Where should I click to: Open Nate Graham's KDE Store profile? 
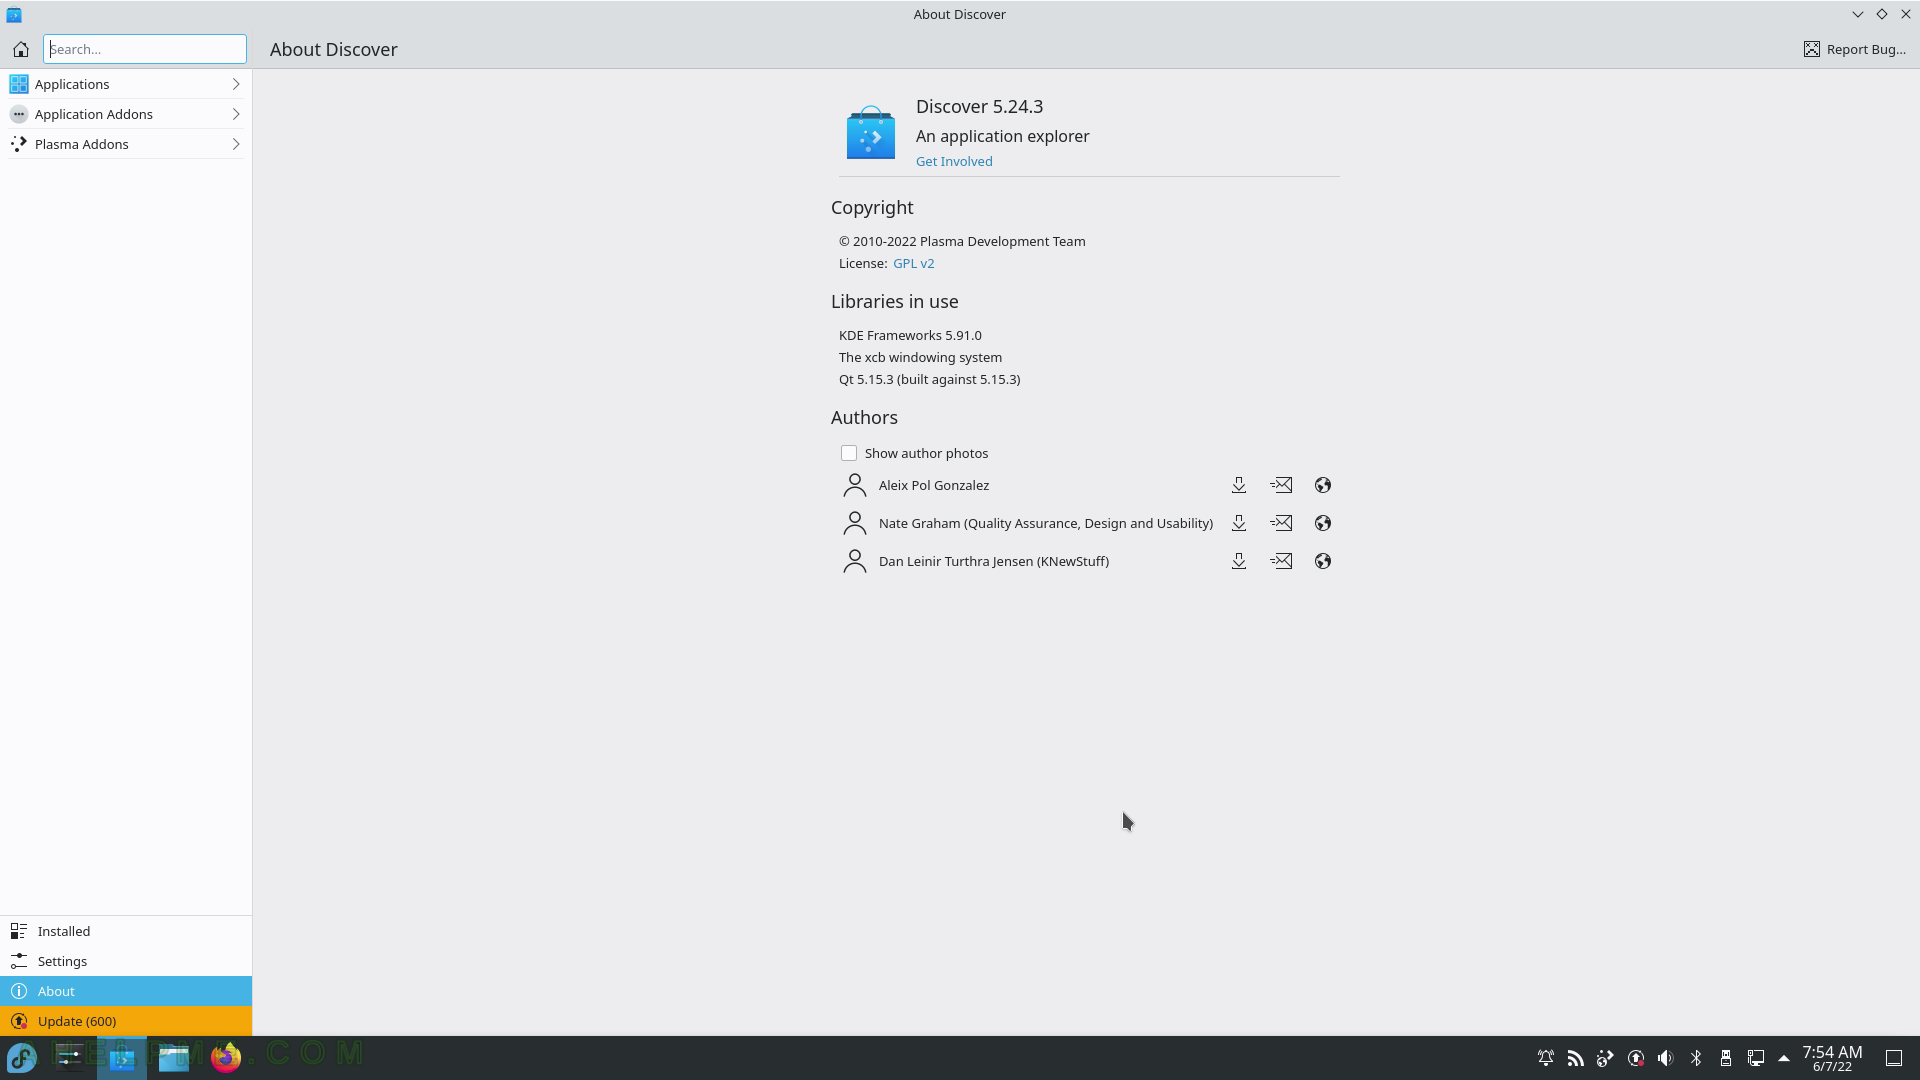click(x=1239, y=523)
